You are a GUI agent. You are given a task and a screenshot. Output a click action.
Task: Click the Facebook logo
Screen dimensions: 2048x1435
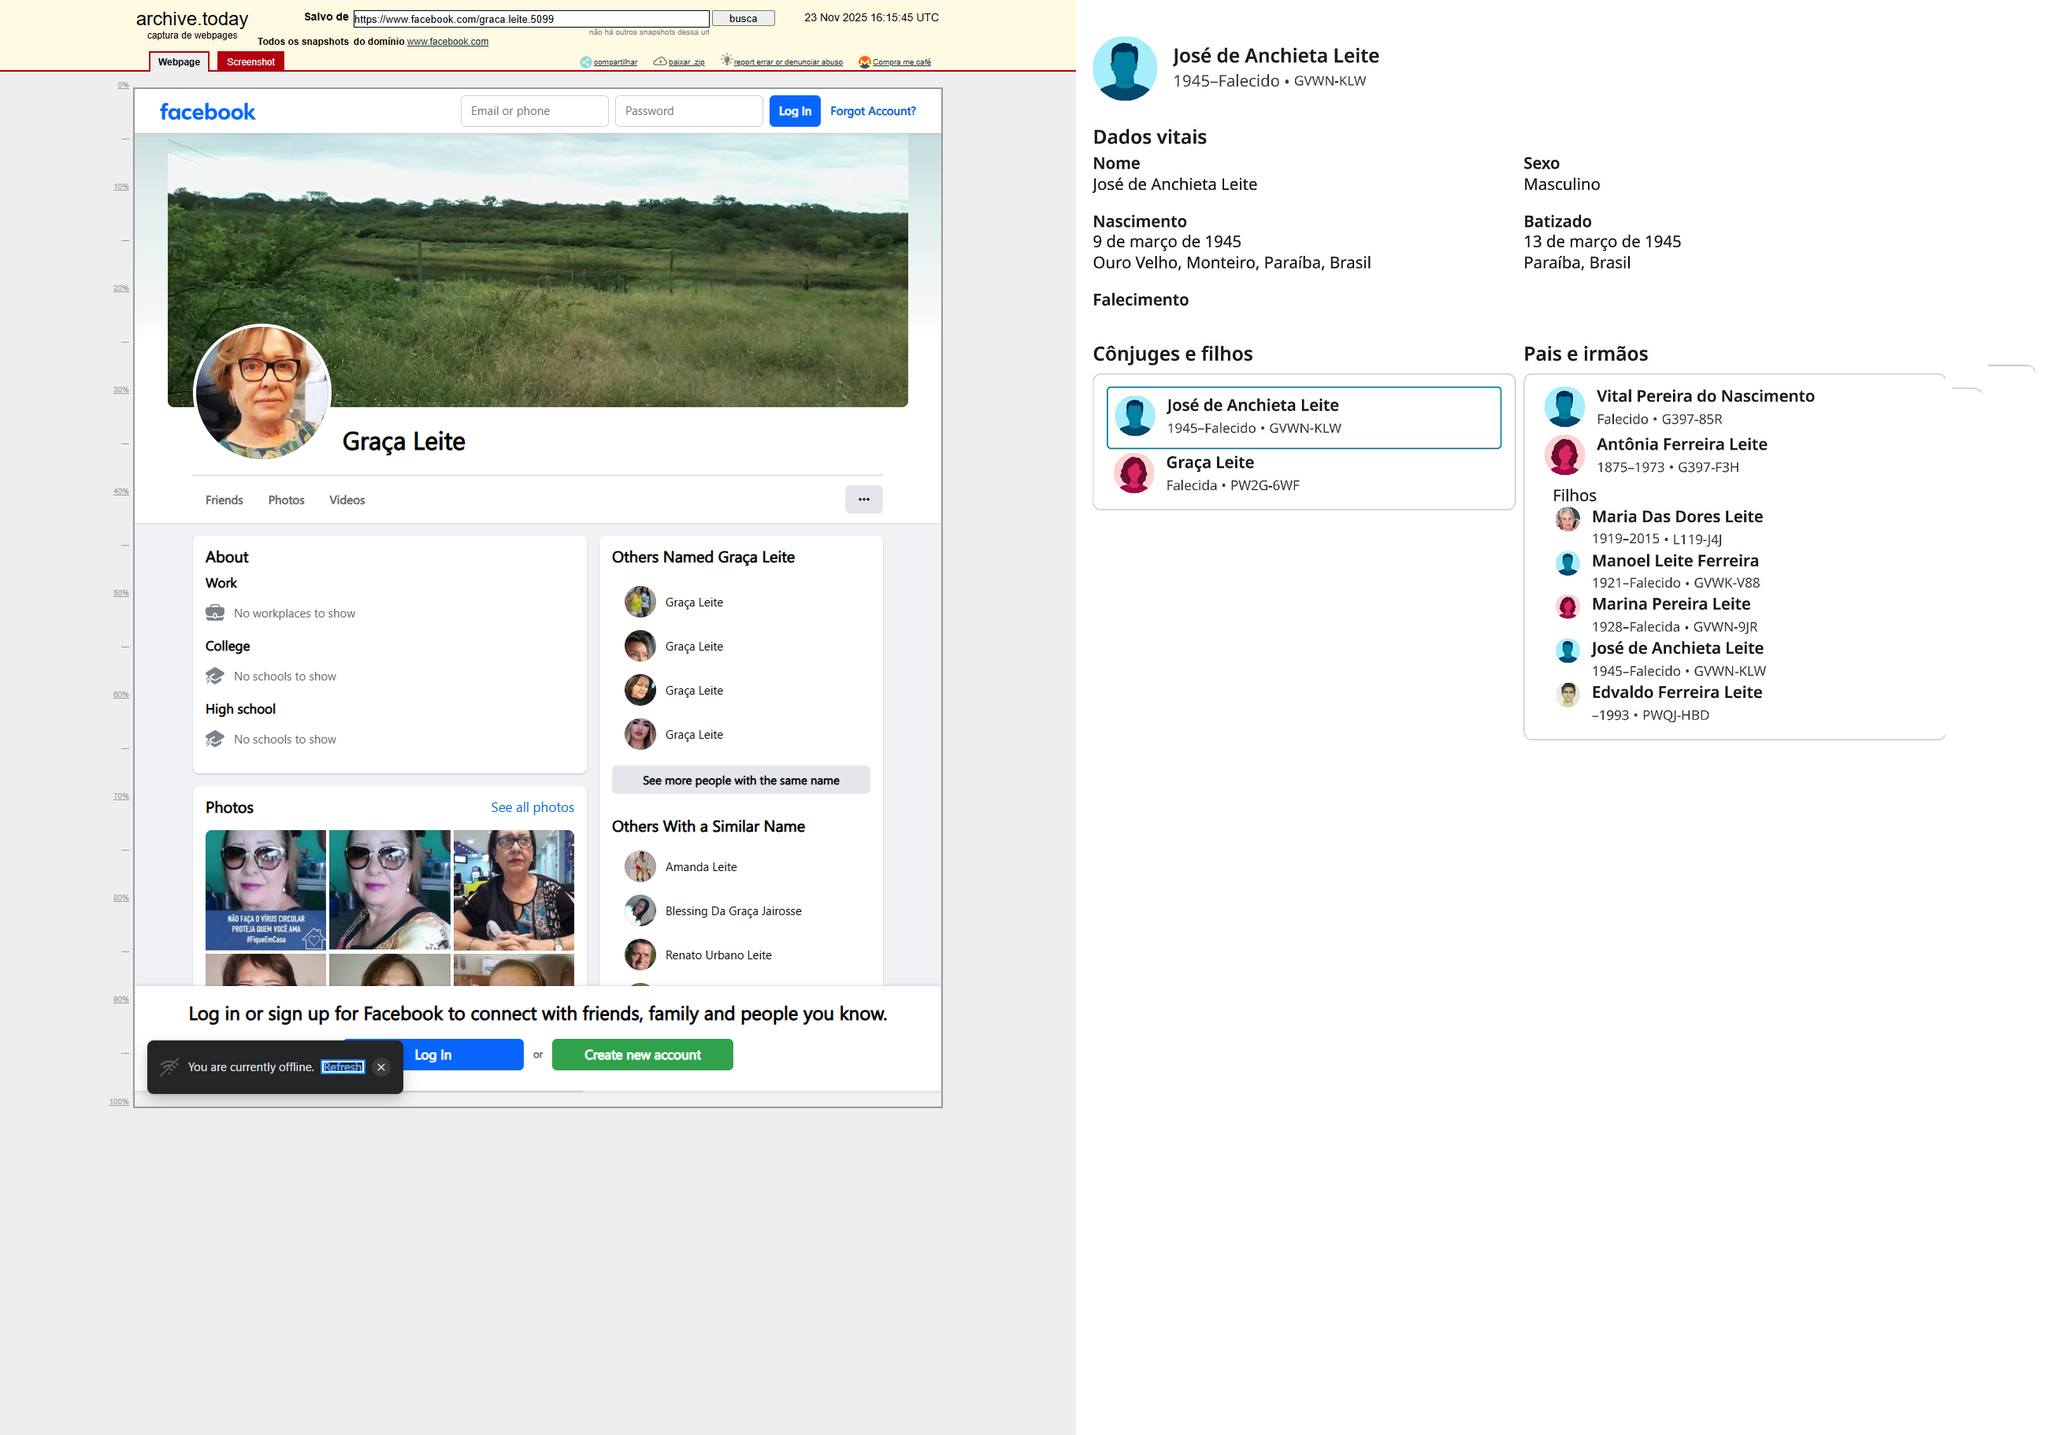coord(207,111)
